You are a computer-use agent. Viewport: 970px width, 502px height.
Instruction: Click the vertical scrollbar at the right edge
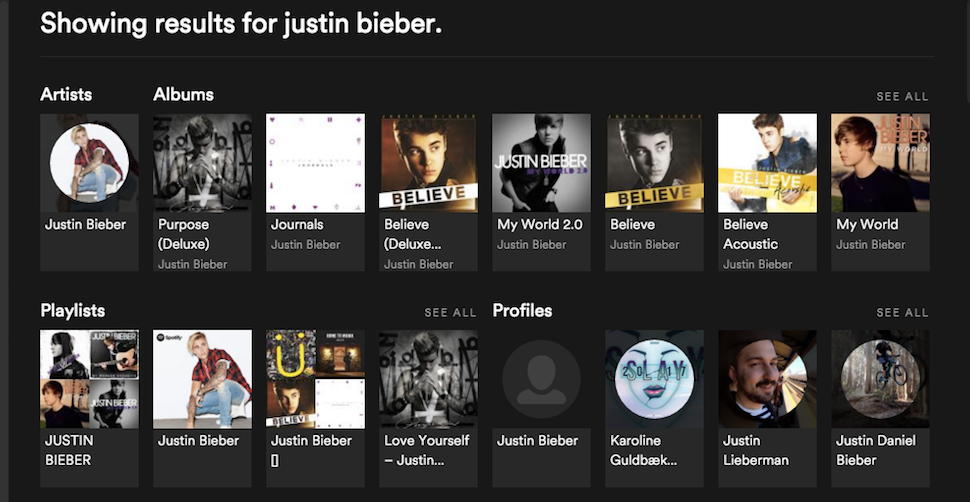(x=966, y=50)
